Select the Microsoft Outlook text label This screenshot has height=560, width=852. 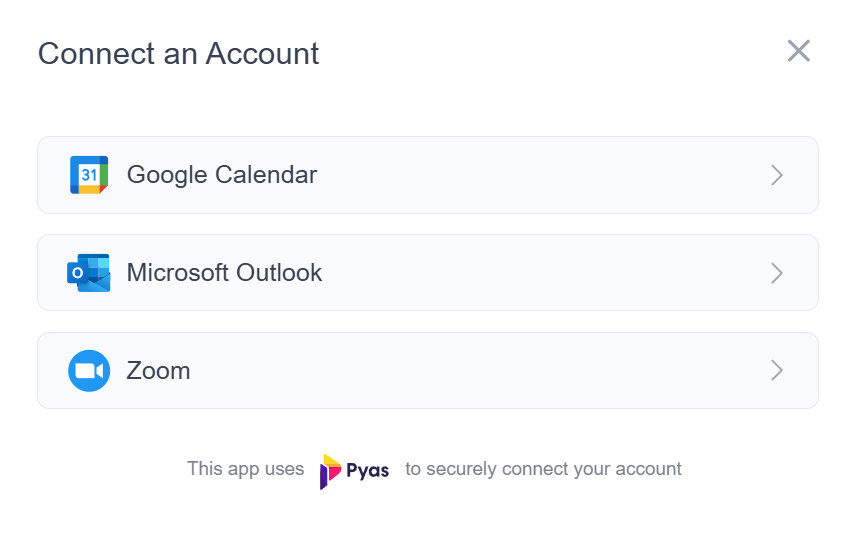click(224, 273)
